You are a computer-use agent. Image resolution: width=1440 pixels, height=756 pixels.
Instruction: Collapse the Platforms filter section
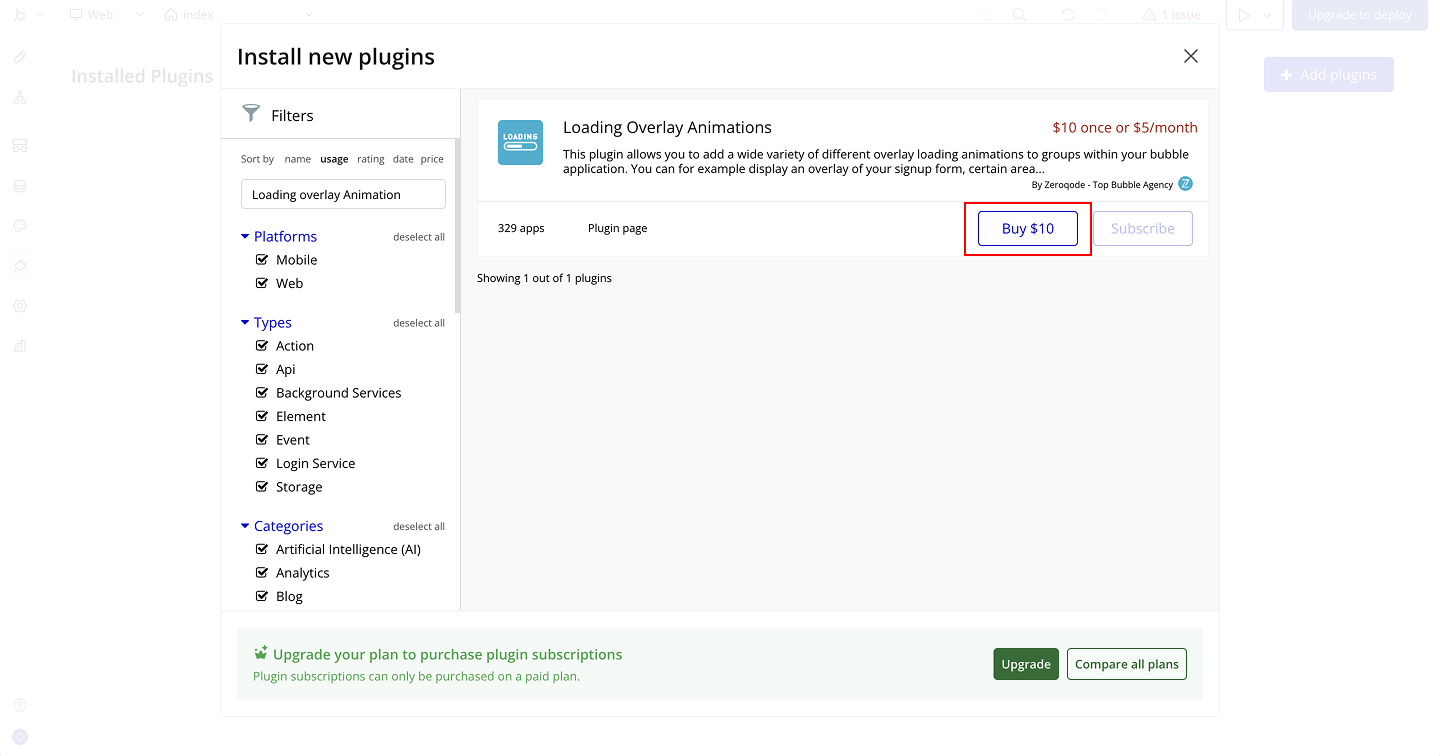[x=245, y=237]
